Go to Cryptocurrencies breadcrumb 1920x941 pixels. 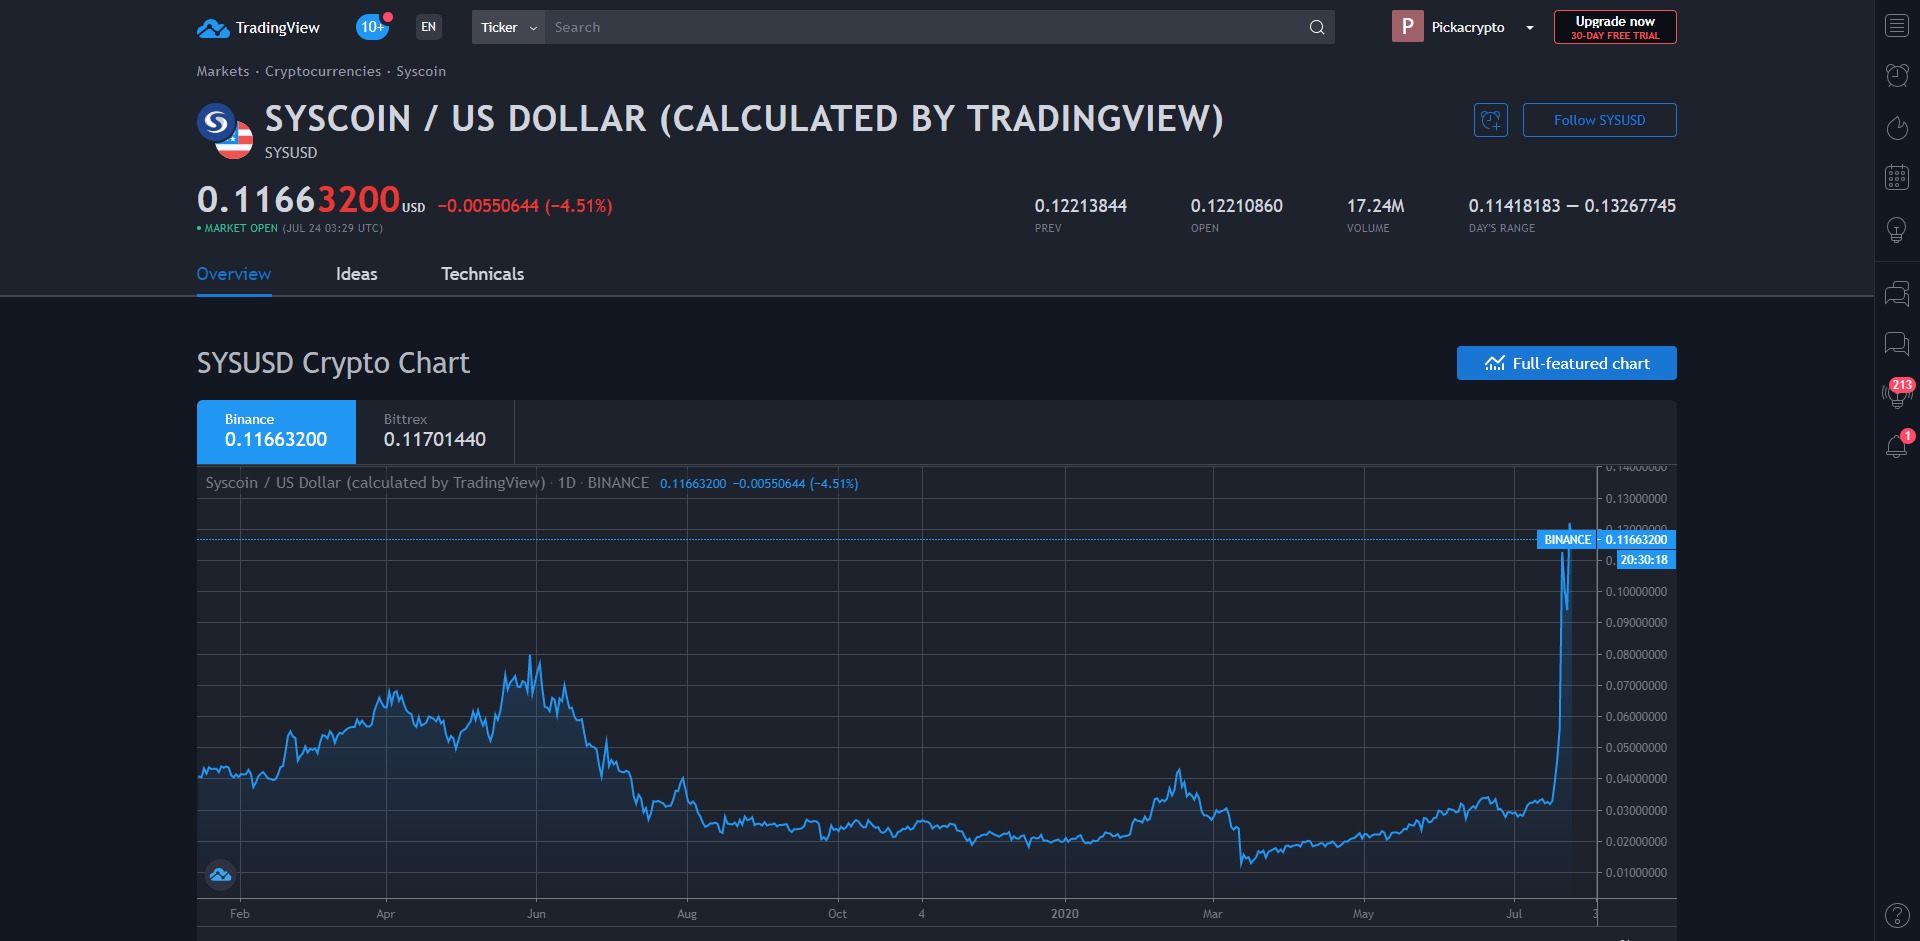(323, 71)
